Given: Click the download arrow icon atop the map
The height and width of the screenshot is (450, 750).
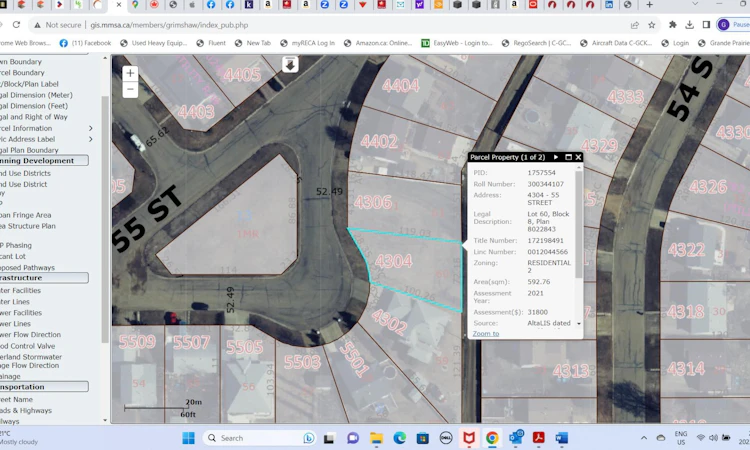Looking at the screenshot, I should click(290, 65).
